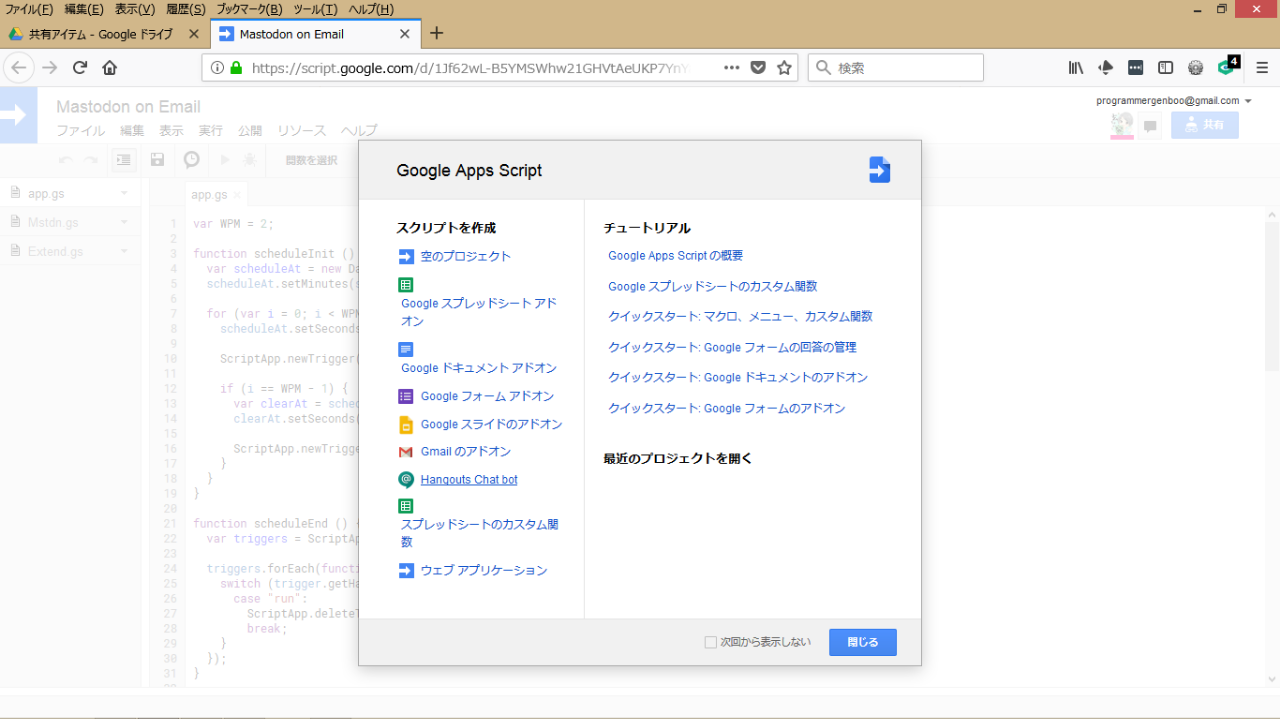
Task: Bookmark this page with star icon
Action: 785,68
